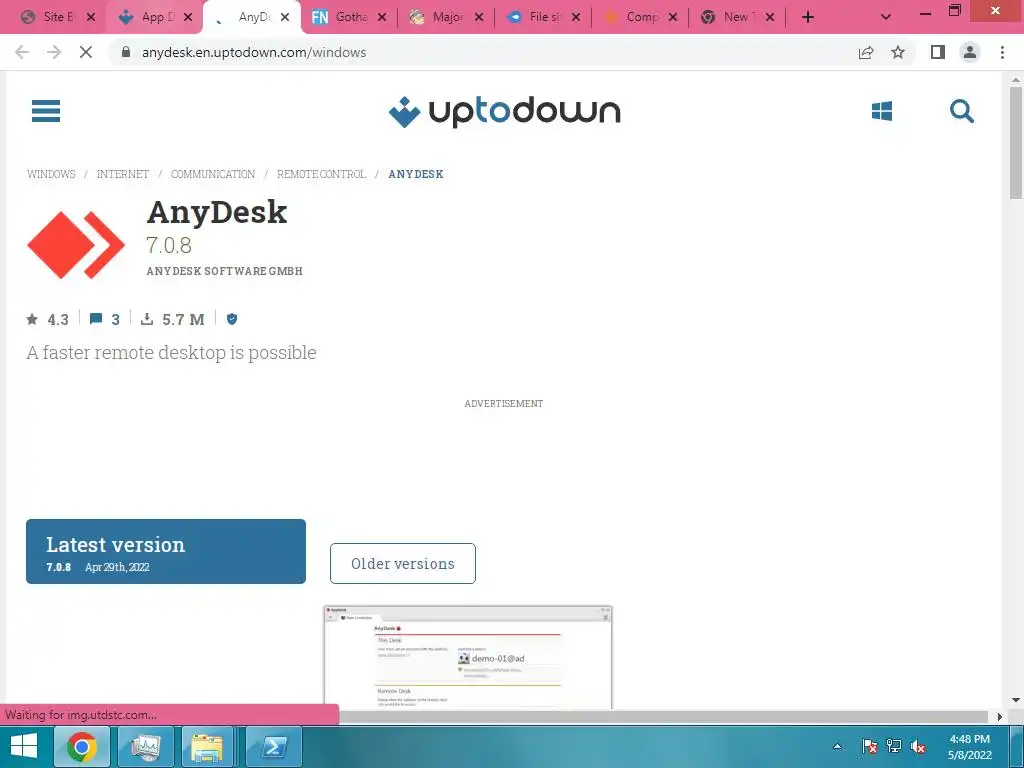This screenshot has height=768, width=1024.
Task: Open the Uptodown hamburger menu
Action: coord(46,111)
